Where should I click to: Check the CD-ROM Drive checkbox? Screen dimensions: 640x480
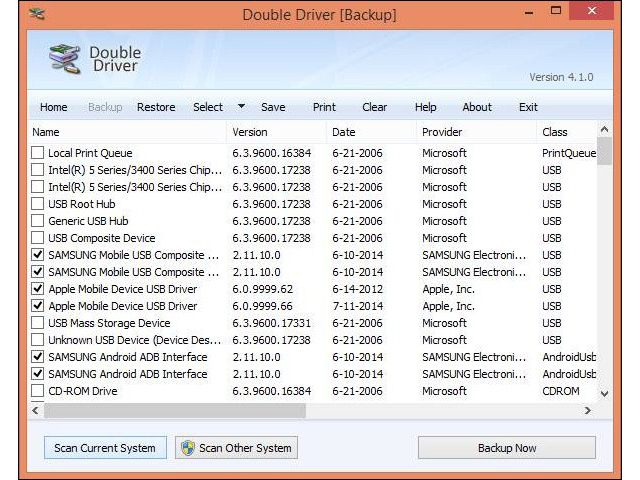click(x=38, y=391)
